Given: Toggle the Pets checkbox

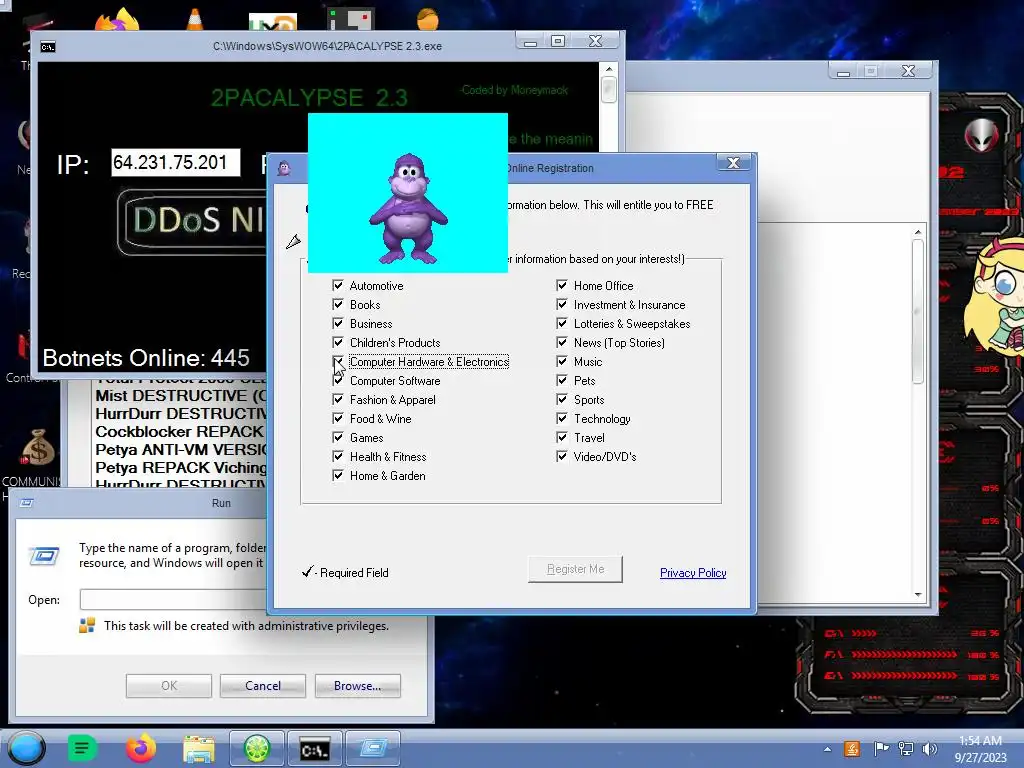Looking at the screenshot, I should 562,380.
